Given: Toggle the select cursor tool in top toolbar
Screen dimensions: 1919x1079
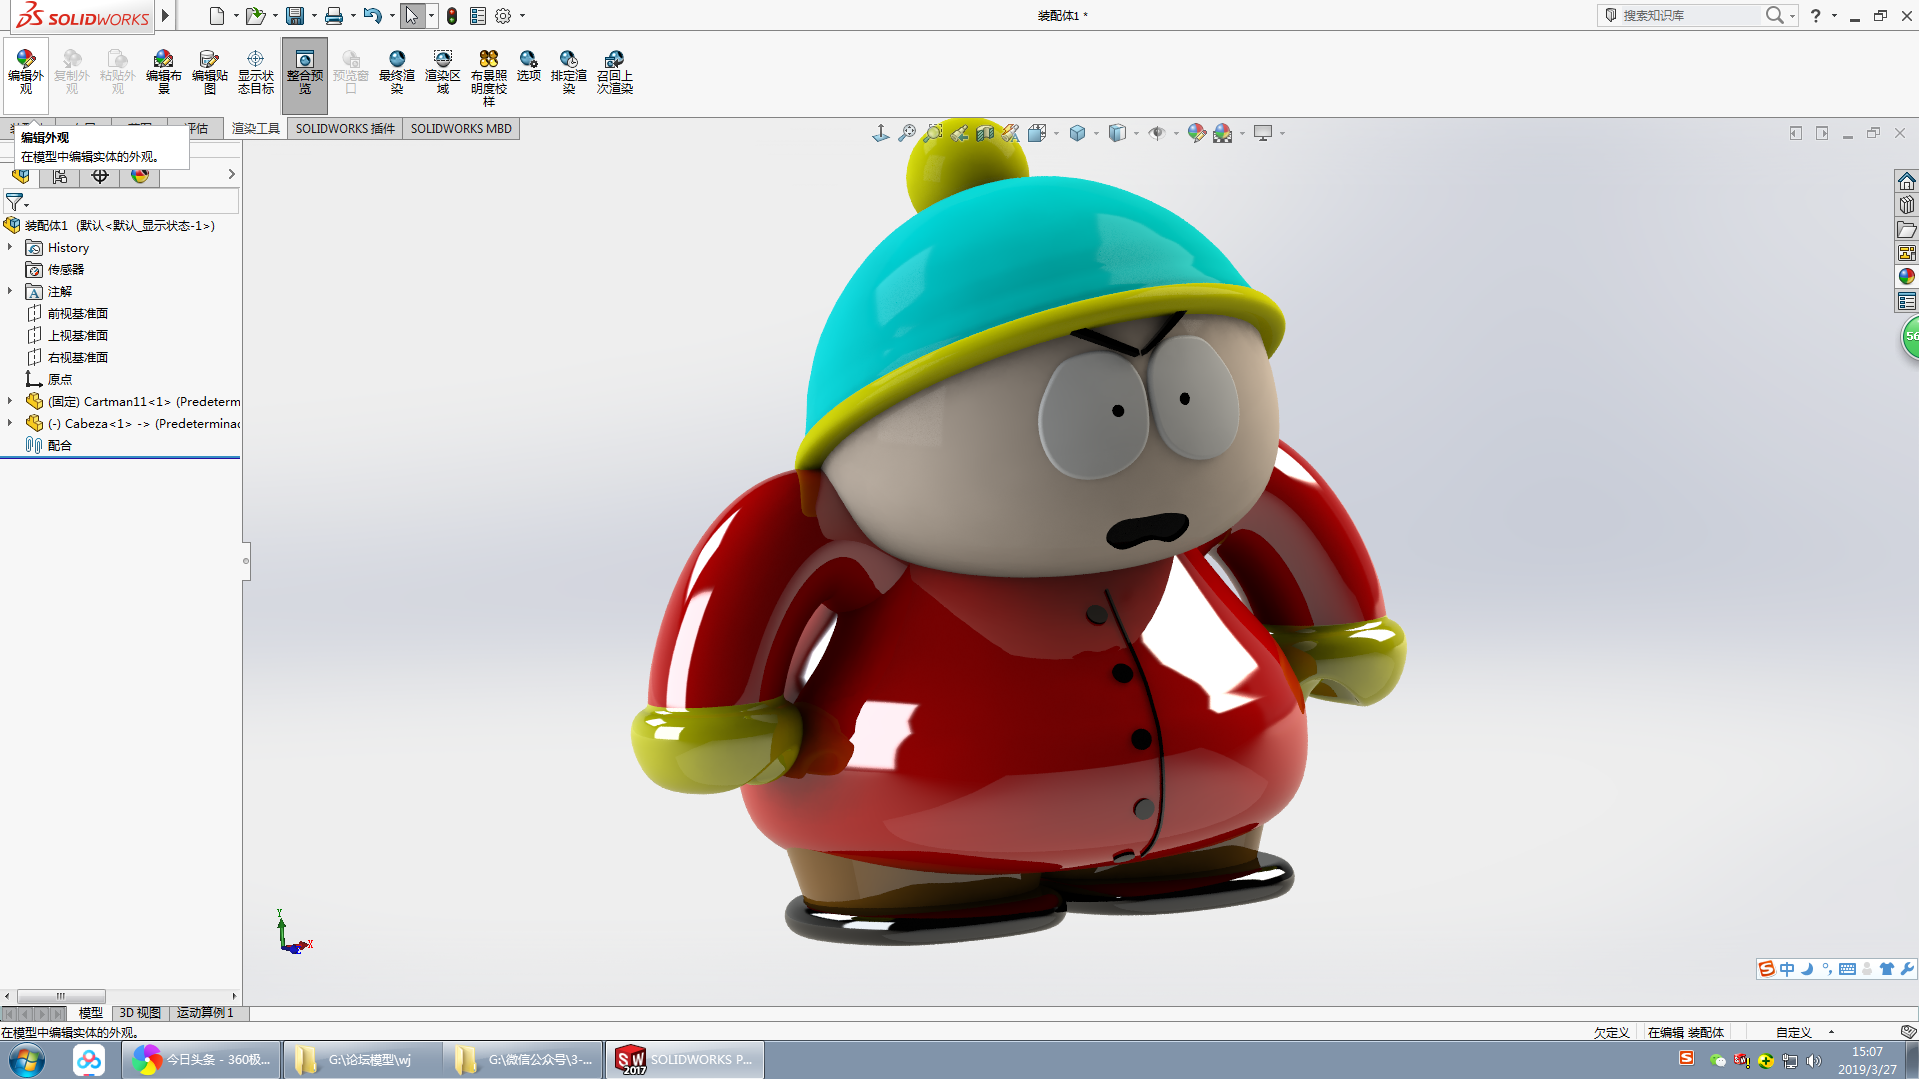Looking at the screenshot, I should pos(411,16).
